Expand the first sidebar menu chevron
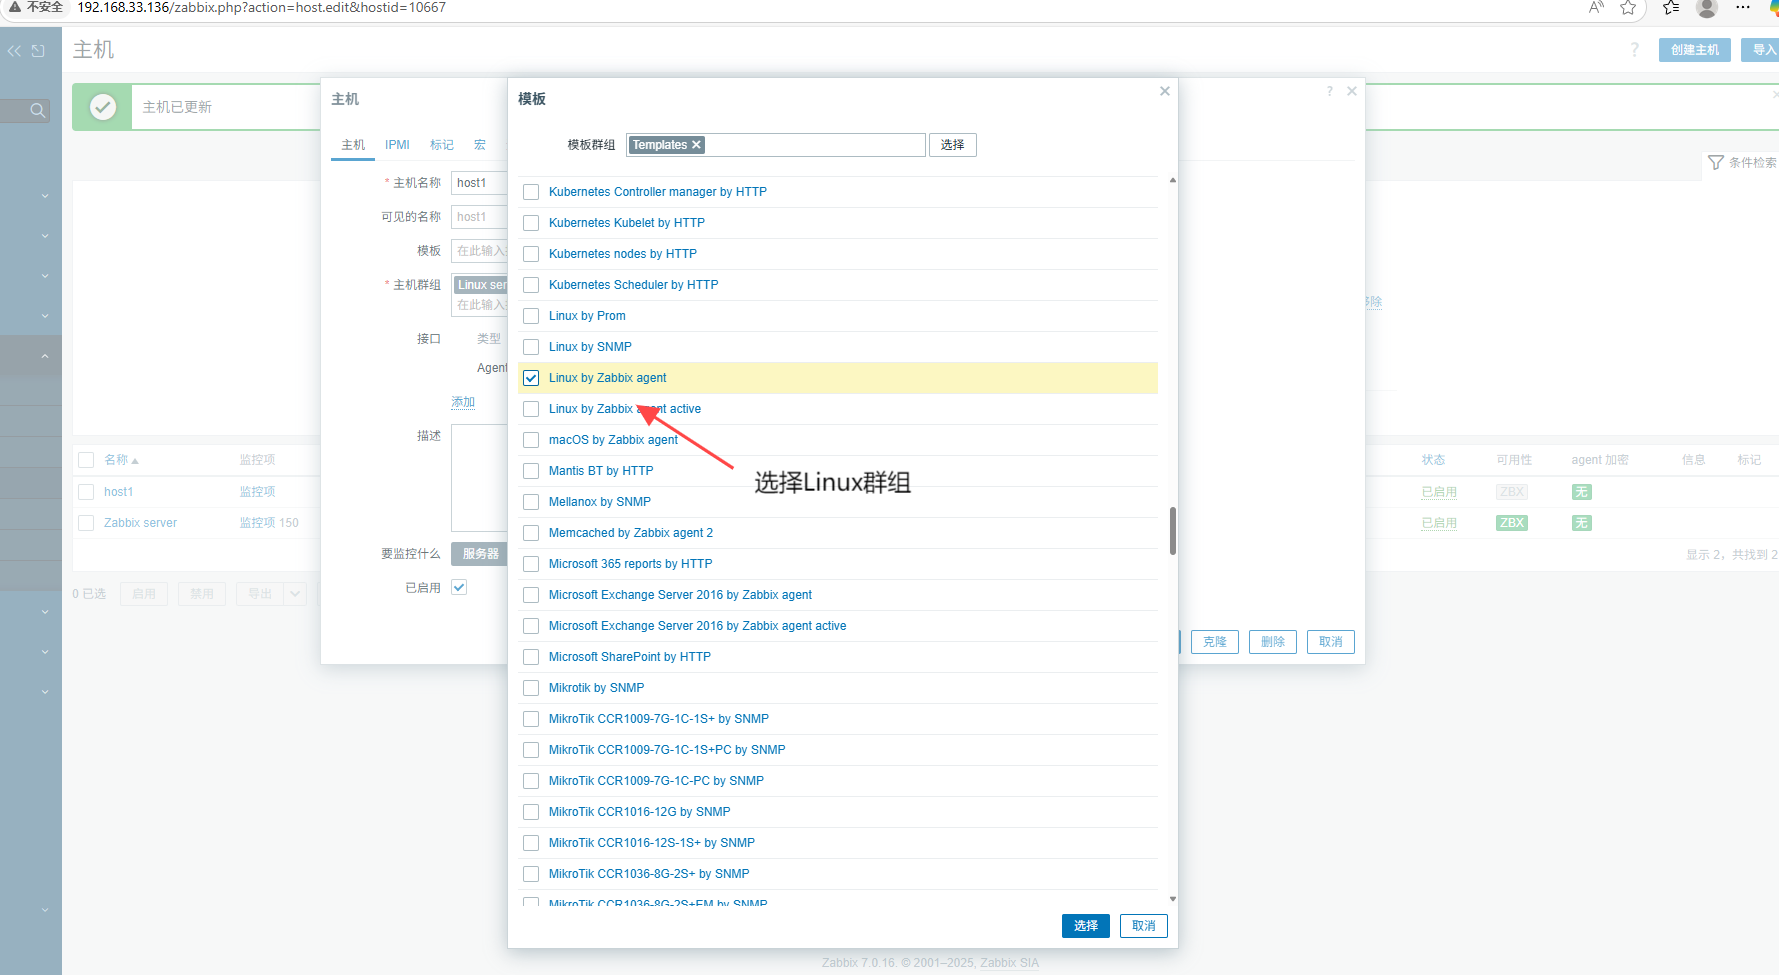1779x975 pixels. pyautogui.click(x=45, y=196)
